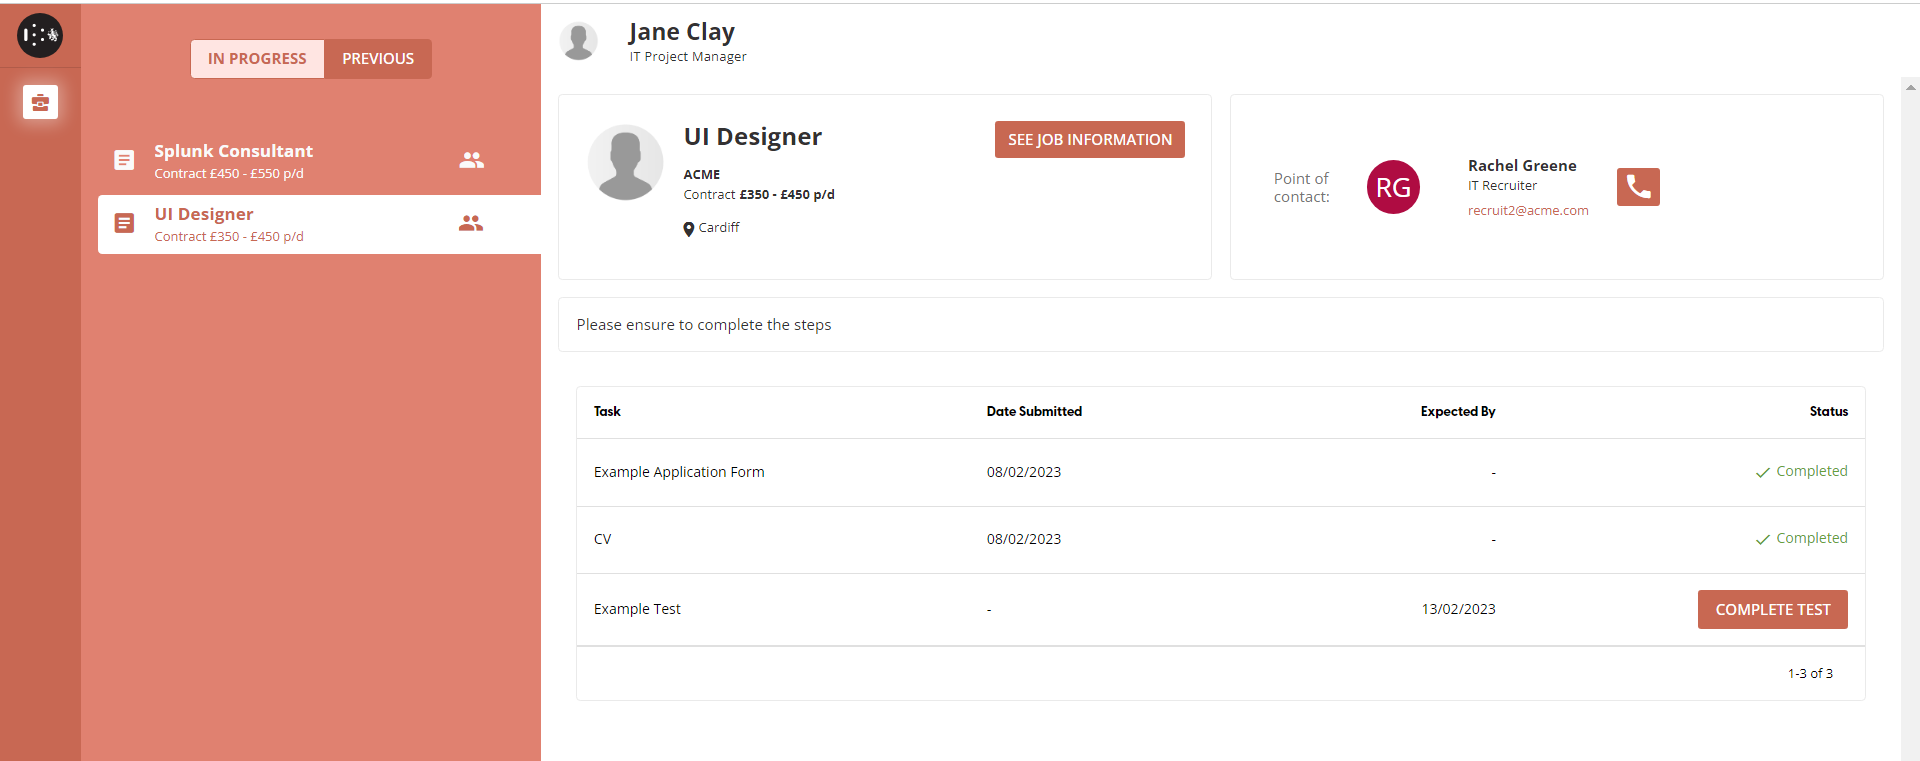Call Rachel Greene using phone icon
Viewport: 1920px width, 761px height.
click(x=1637, y=187)
